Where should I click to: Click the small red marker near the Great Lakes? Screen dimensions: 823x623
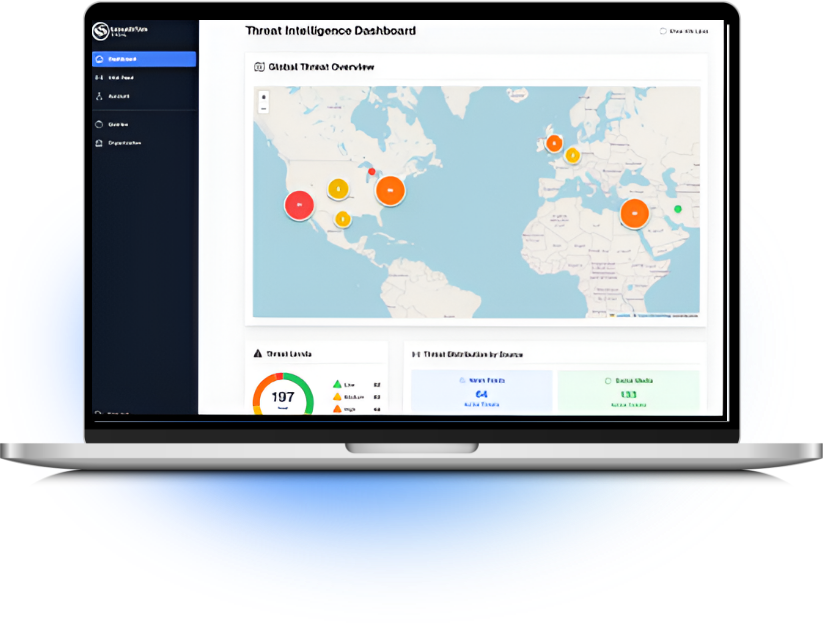[372, 172]
